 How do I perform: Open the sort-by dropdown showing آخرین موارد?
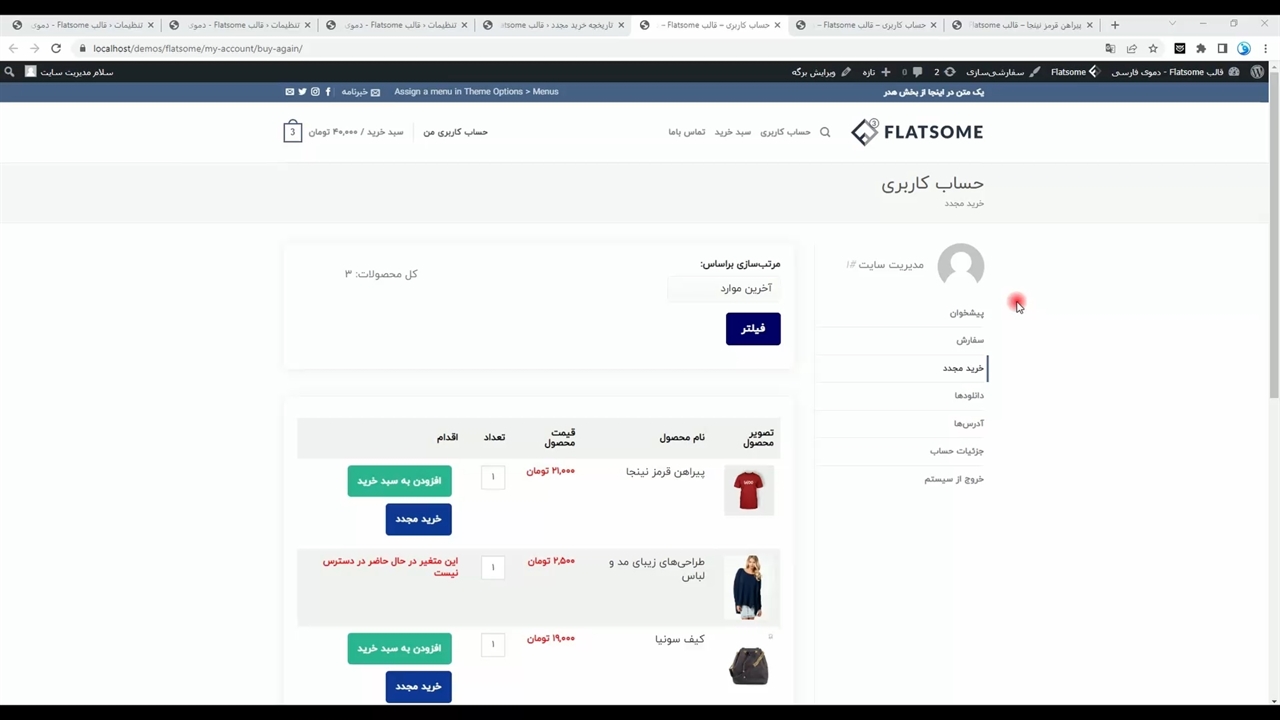pyautogui.click(x=724, y=288)
